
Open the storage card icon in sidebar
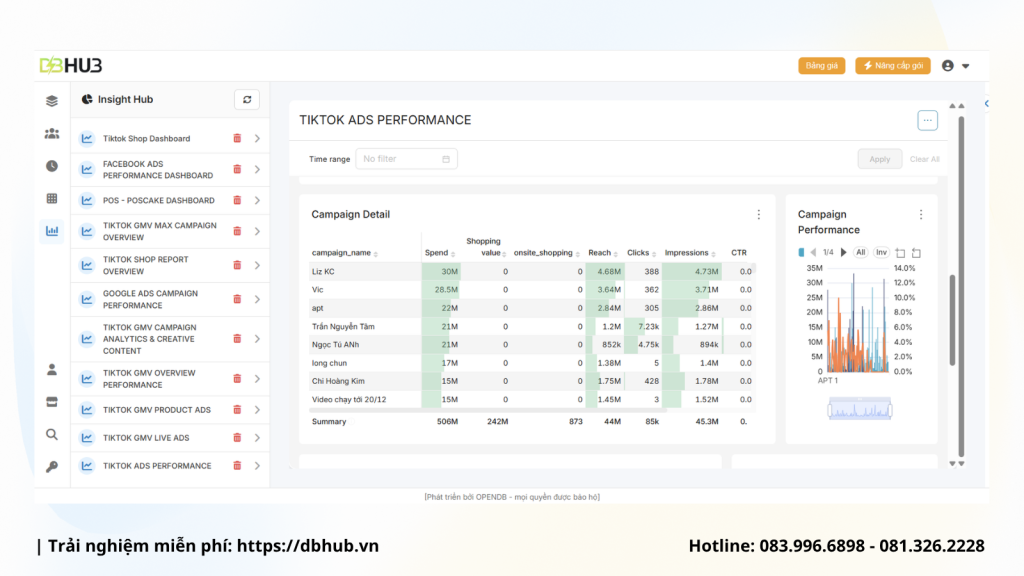[x=52, y=402]
